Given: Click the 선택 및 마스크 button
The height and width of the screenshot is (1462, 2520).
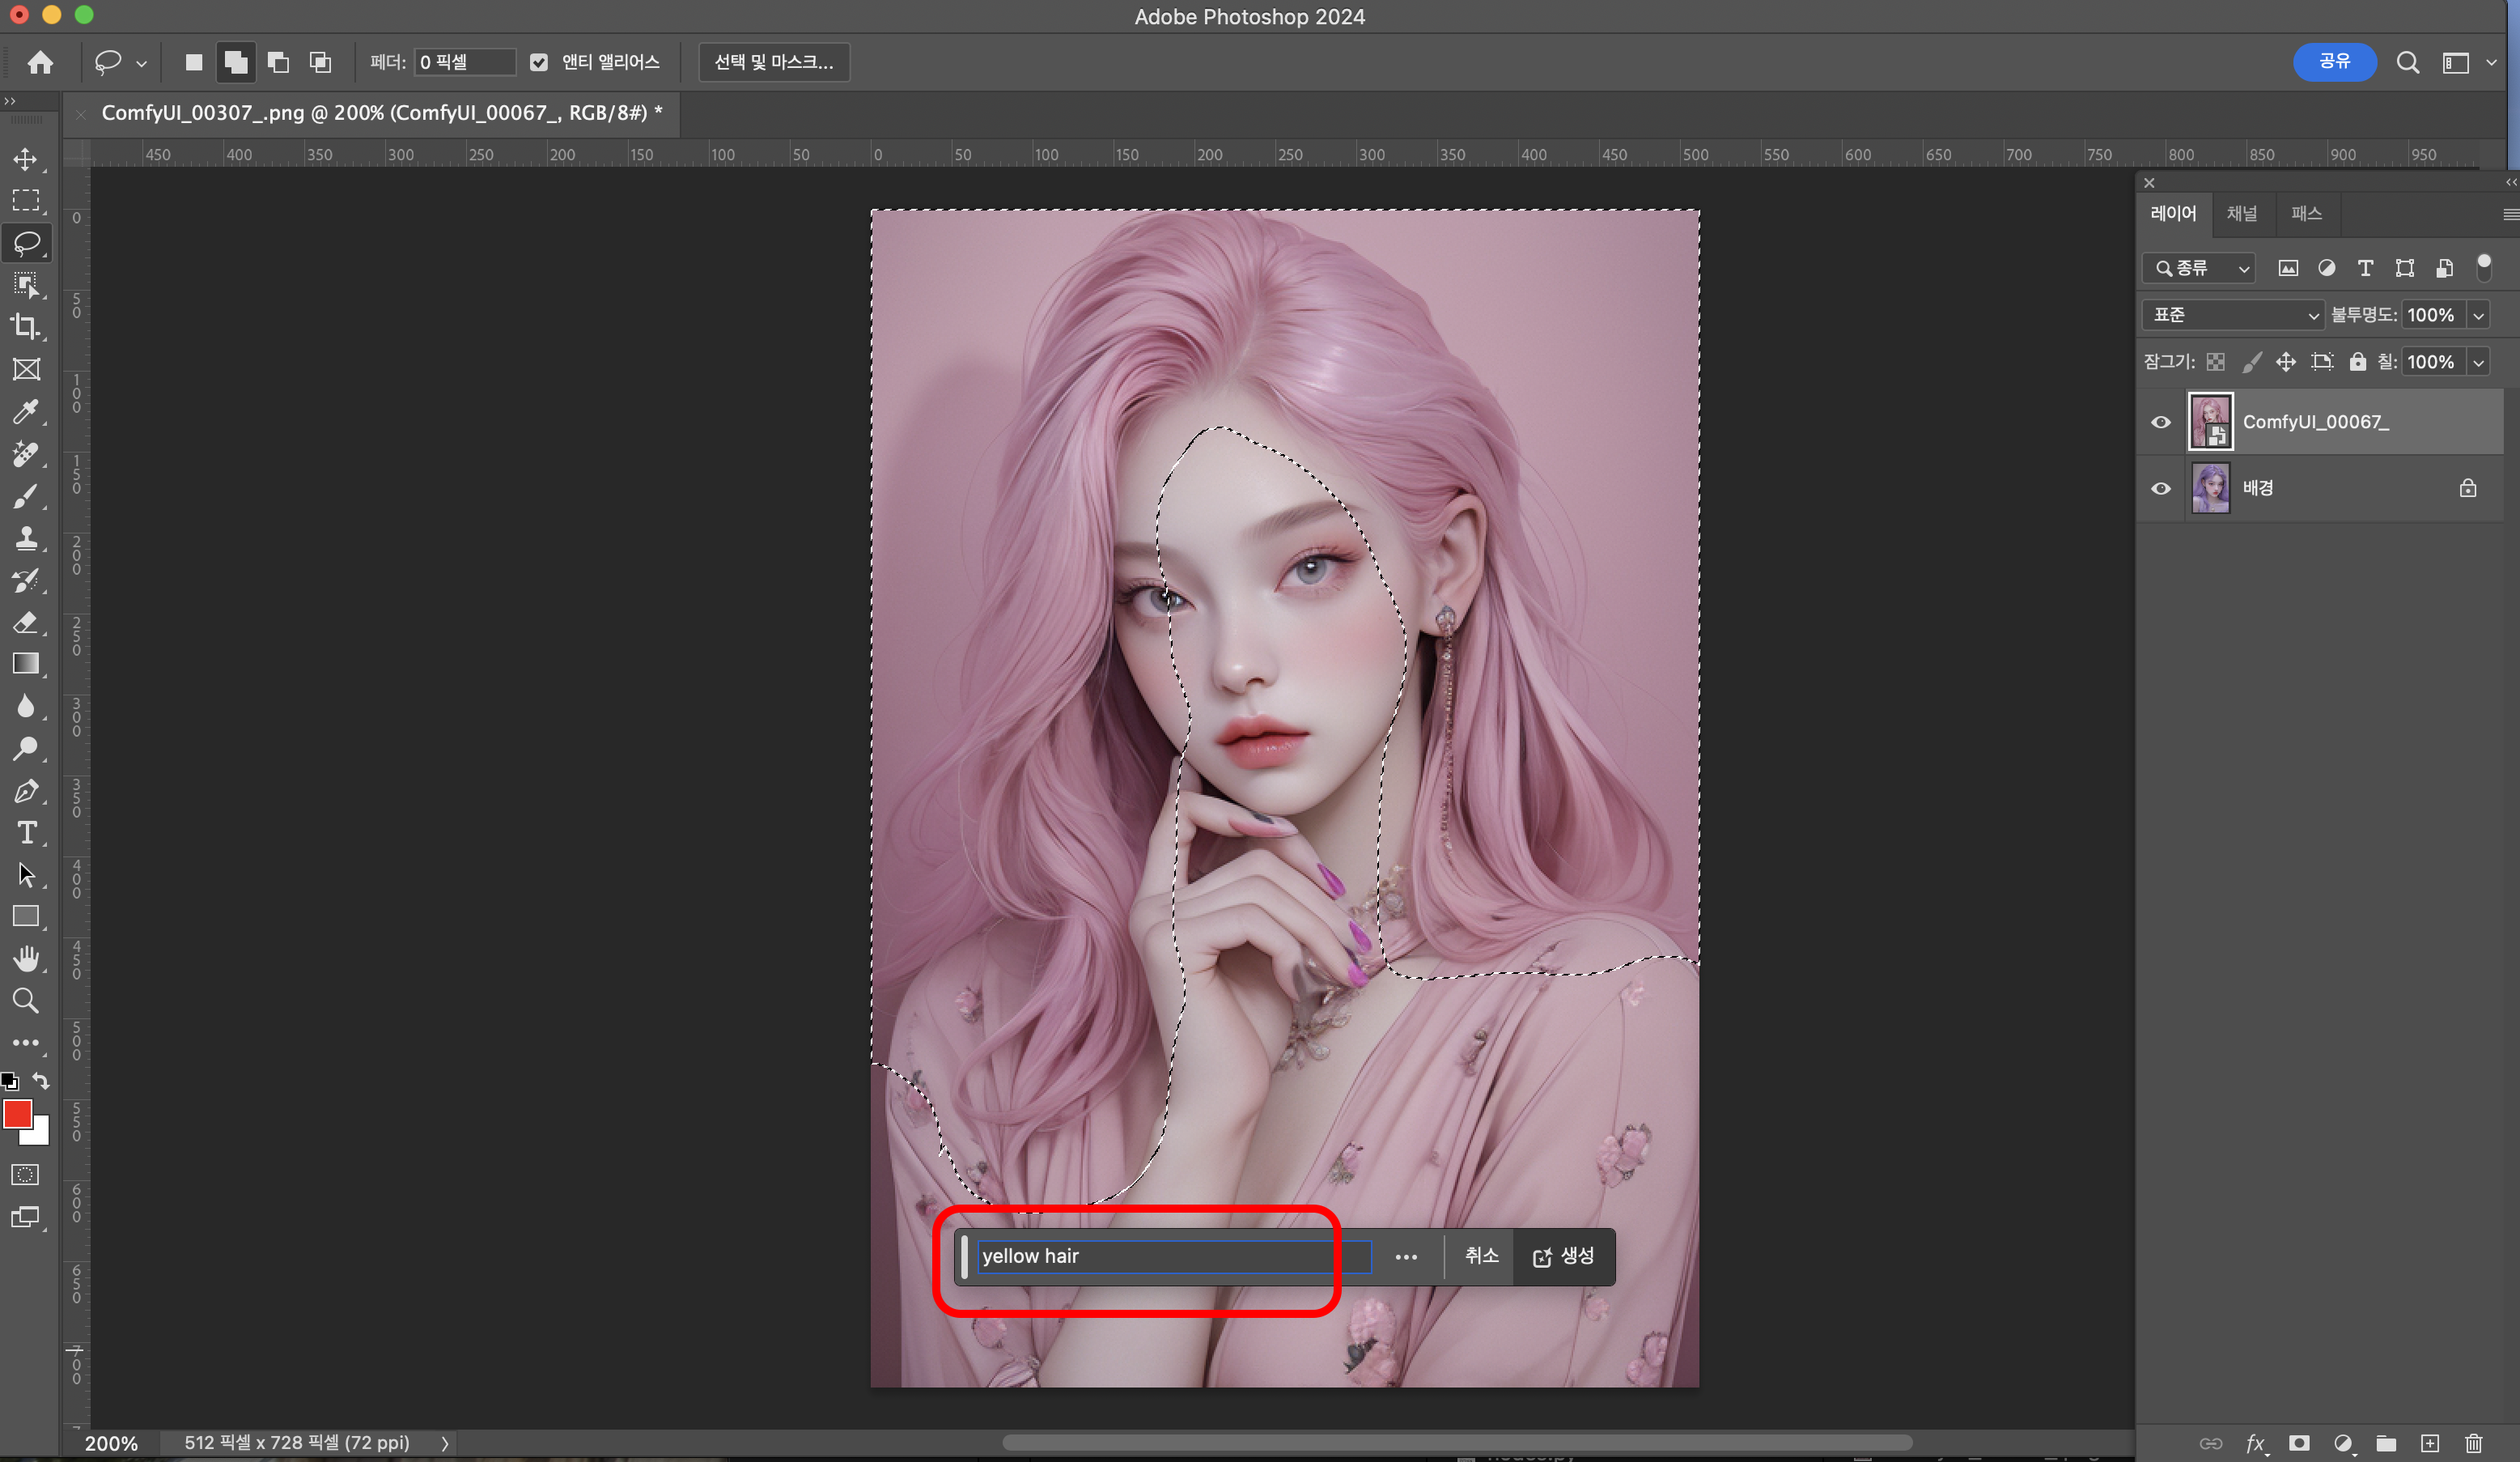Looking at the screenshot, I should (x=773, y=62).
